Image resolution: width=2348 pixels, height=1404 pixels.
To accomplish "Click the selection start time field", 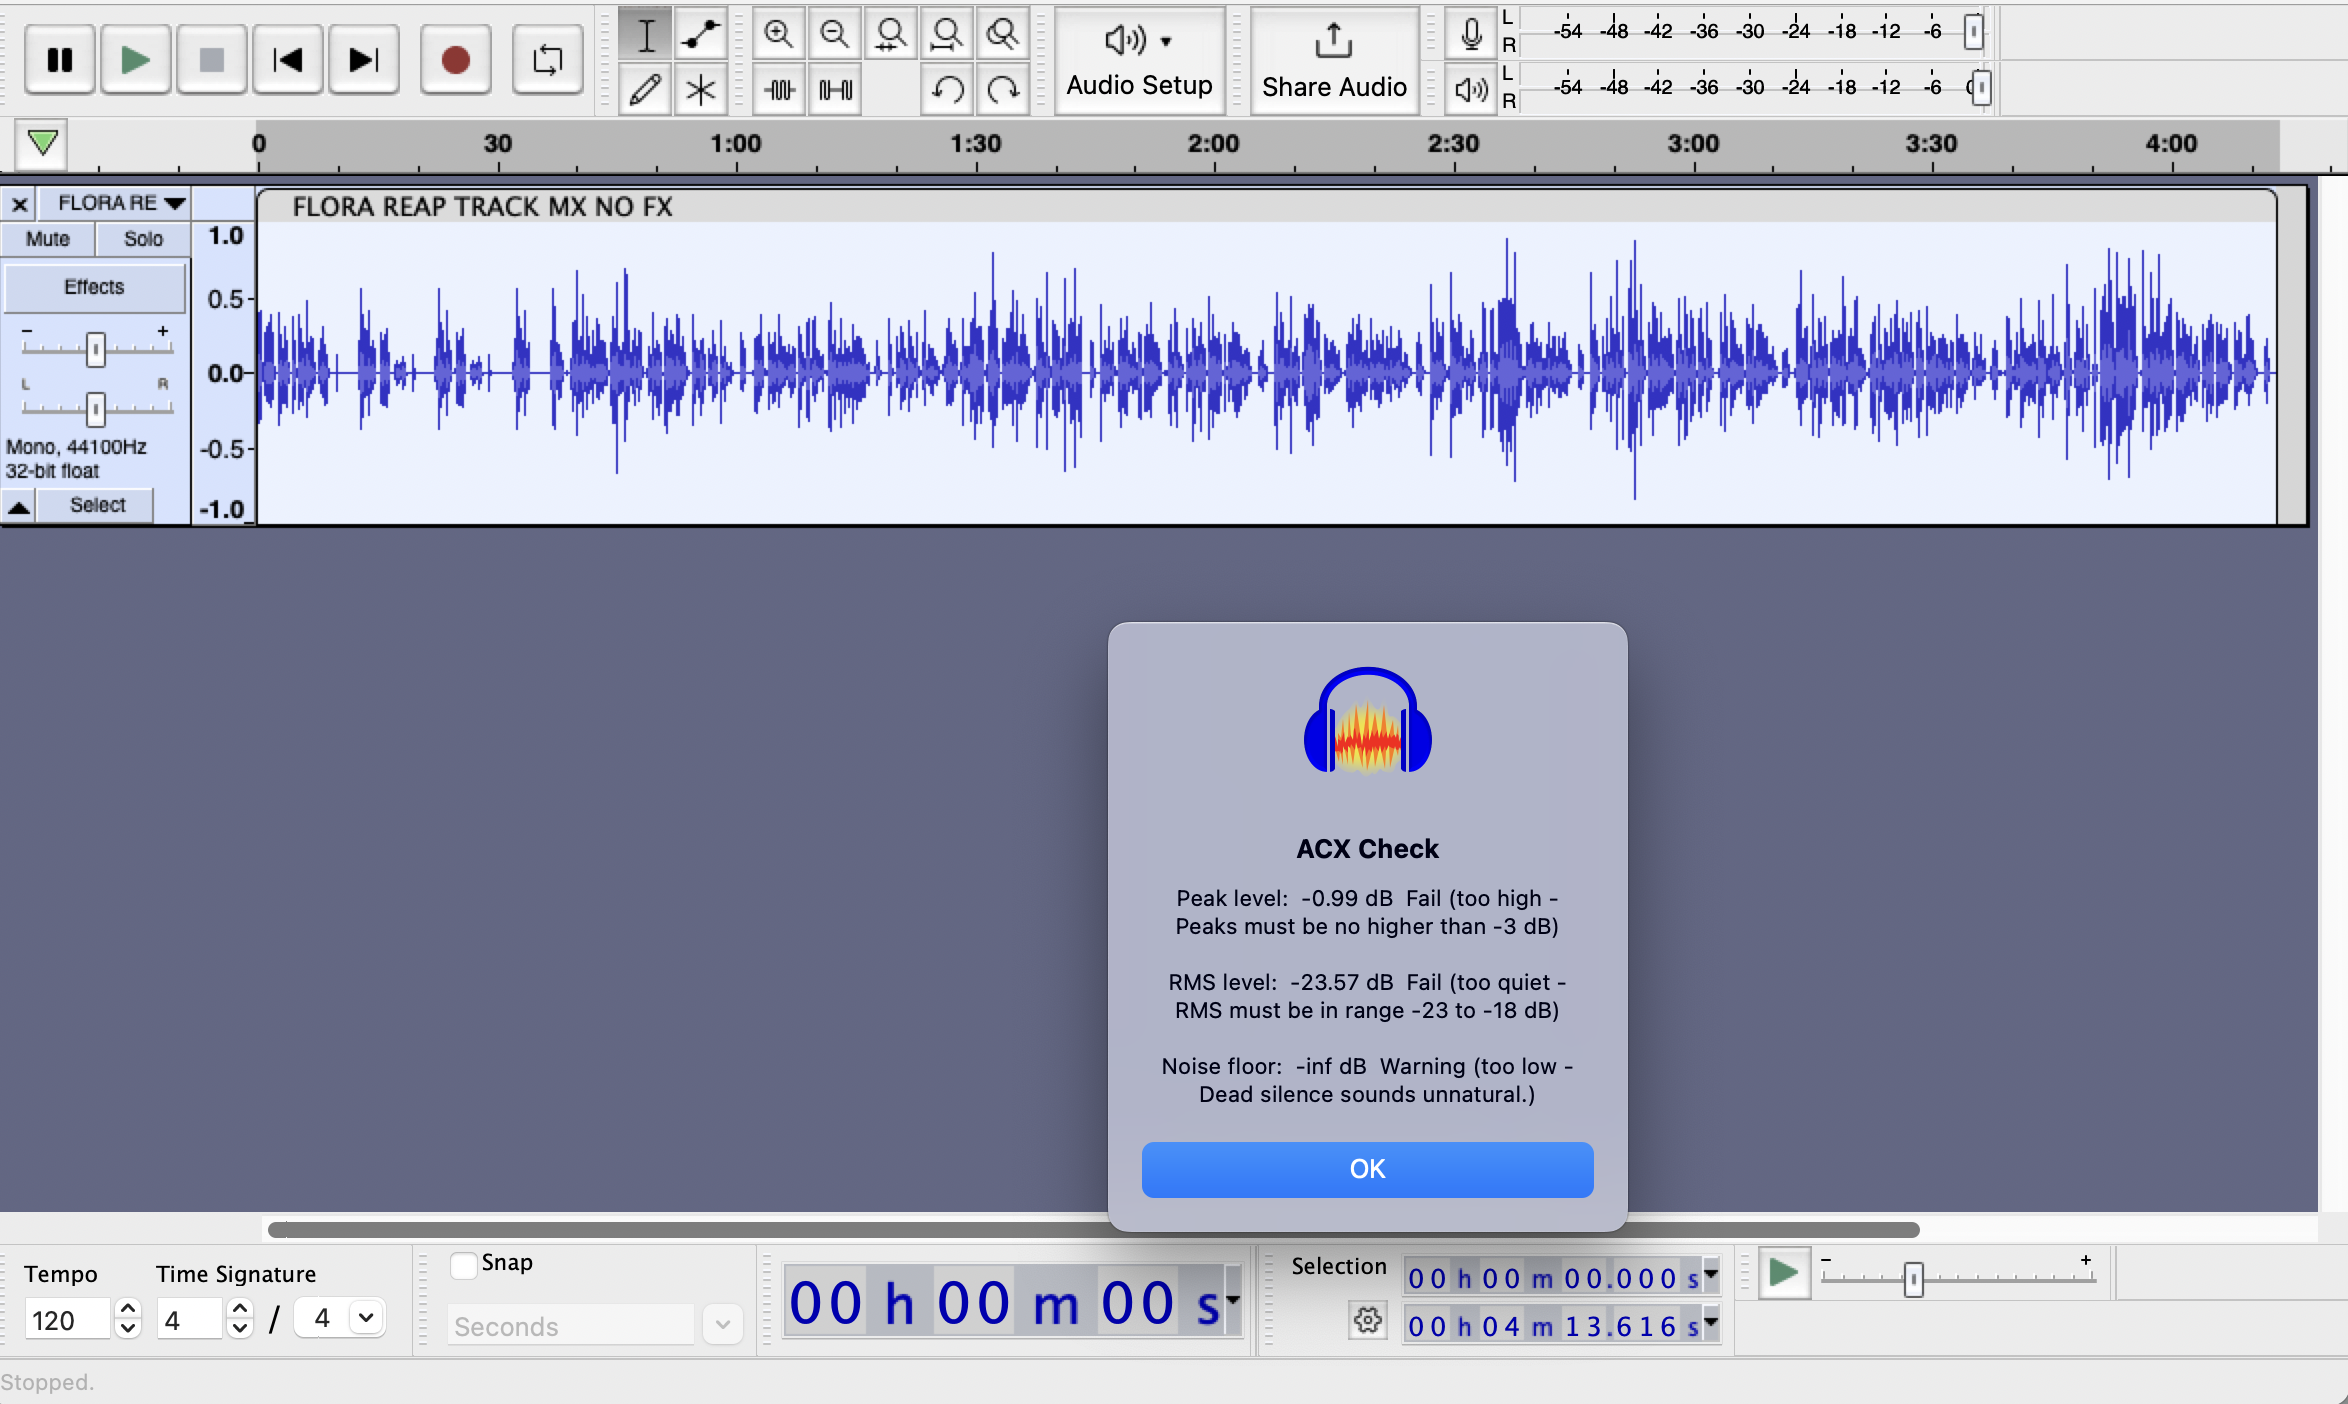I will (1553, 1277).
